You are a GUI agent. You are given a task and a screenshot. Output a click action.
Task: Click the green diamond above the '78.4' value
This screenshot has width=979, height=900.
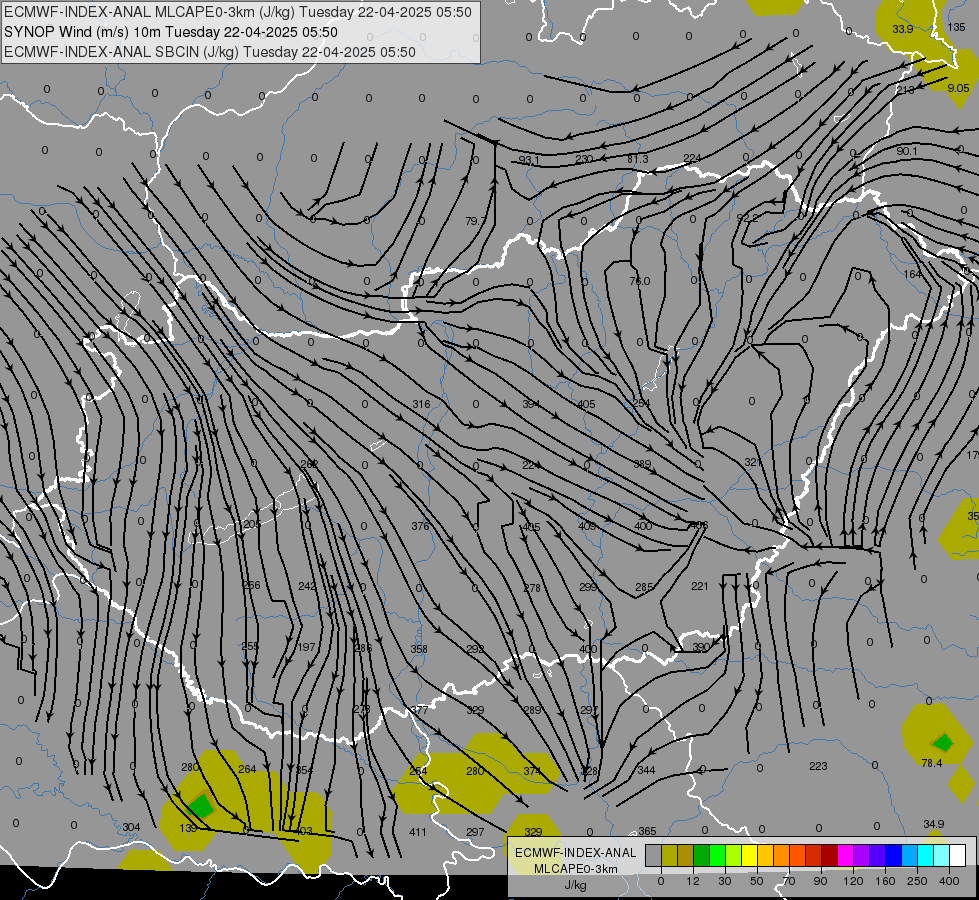(943, 743)
